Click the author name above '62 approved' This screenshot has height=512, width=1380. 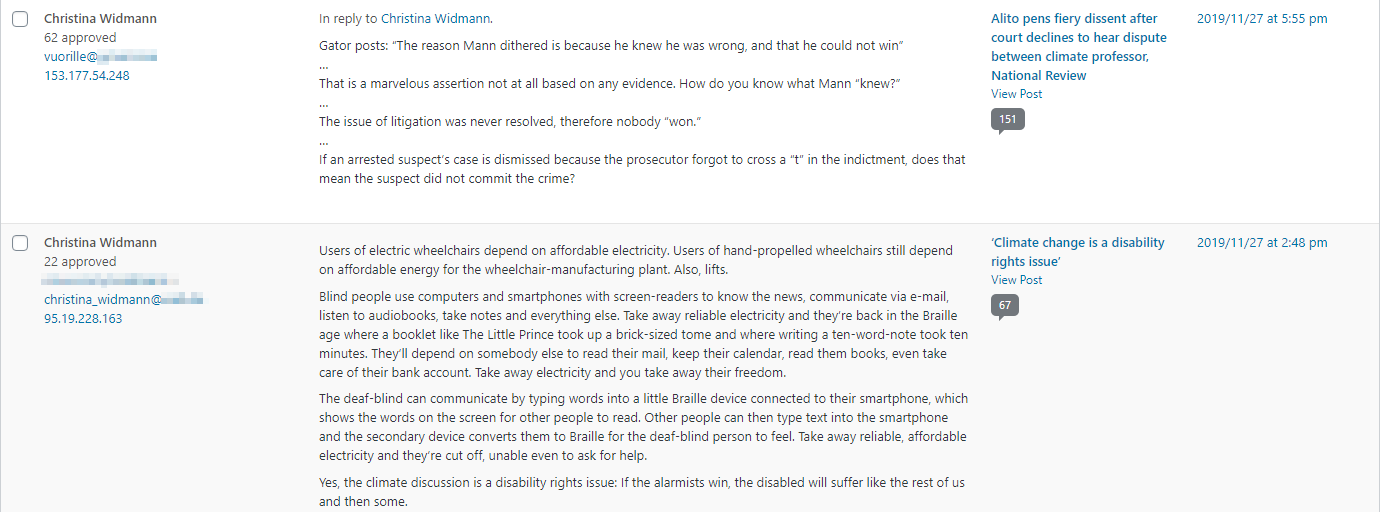coord(100,18)
